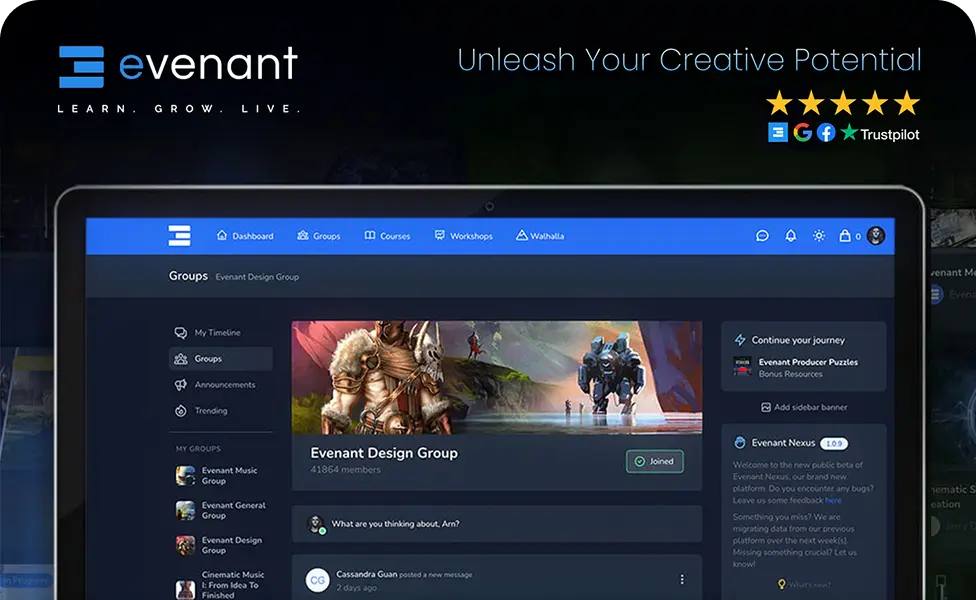Select Groups in the left sidebar
This screenshot has width=976, height=600.
click(220, 359)
